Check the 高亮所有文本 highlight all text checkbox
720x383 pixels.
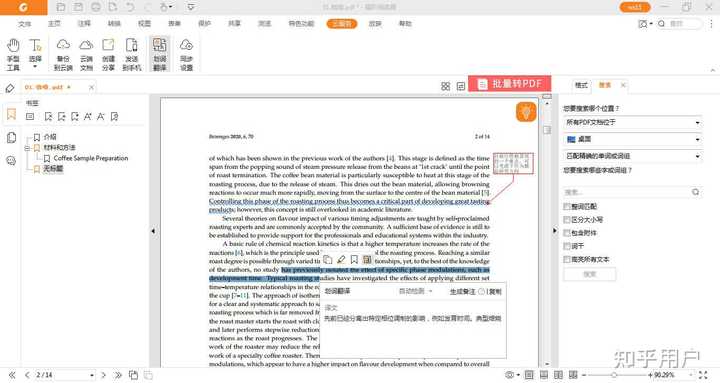coord(567,259)
